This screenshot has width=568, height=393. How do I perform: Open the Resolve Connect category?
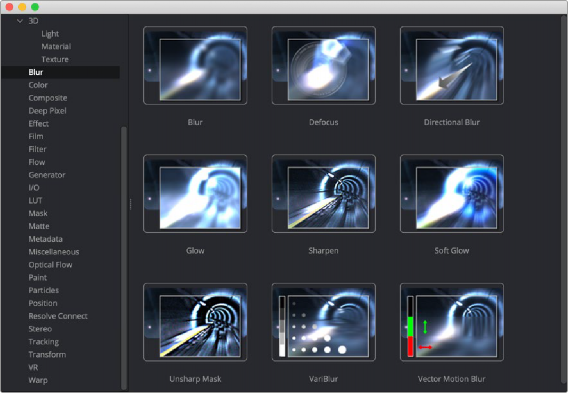pyautogui.click(x=58, y=316)
